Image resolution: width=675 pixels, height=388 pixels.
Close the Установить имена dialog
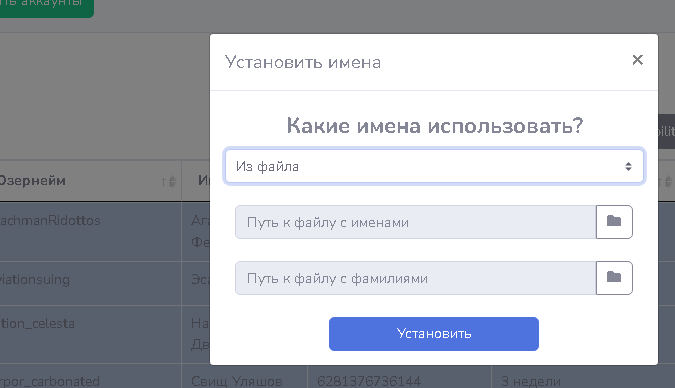pos(638,60)
